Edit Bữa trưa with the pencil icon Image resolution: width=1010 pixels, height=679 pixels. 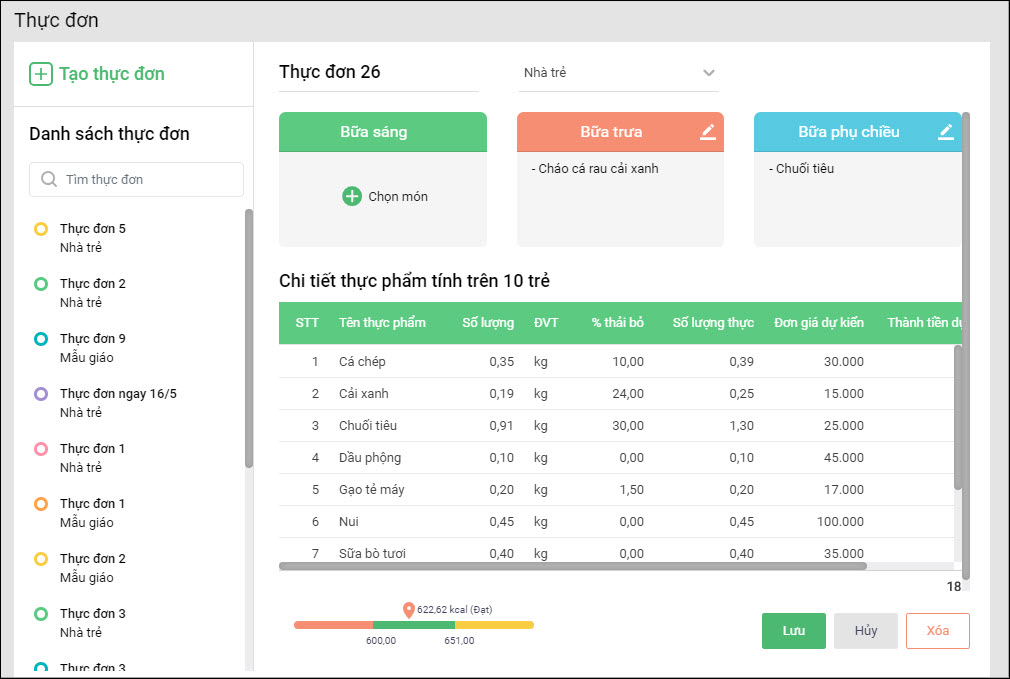click(708, 131)
